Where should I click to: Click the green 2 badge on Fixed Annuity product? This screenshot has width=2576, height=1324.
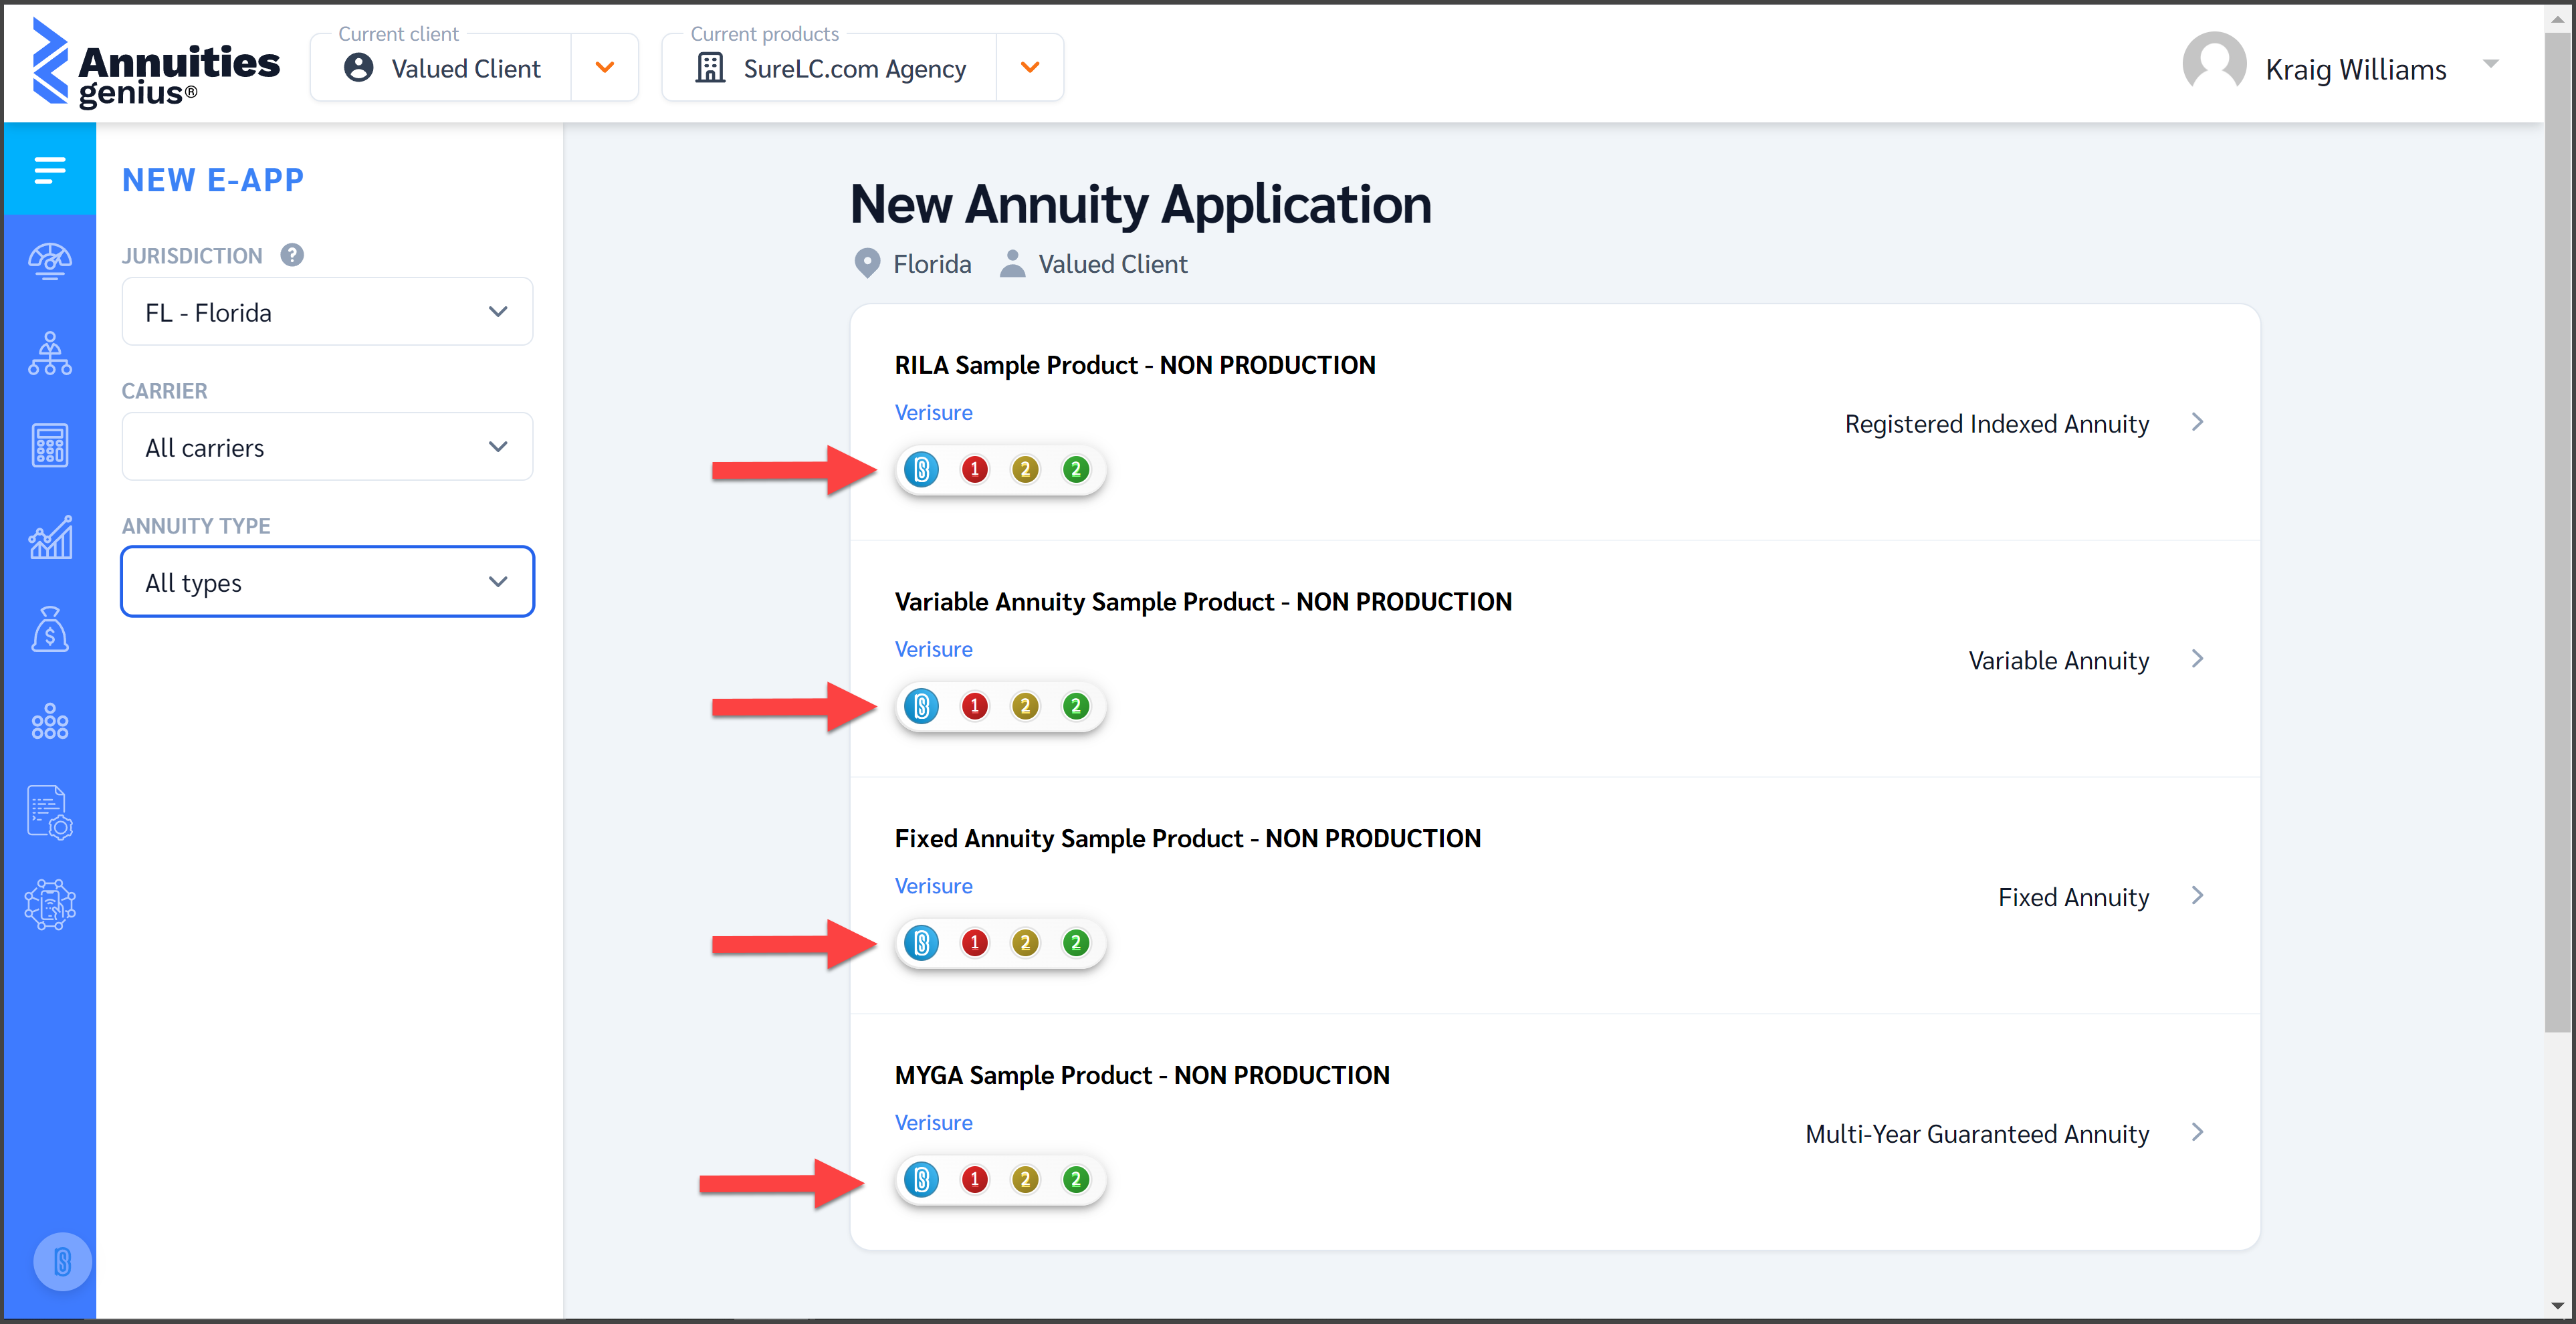[1076, 943]
